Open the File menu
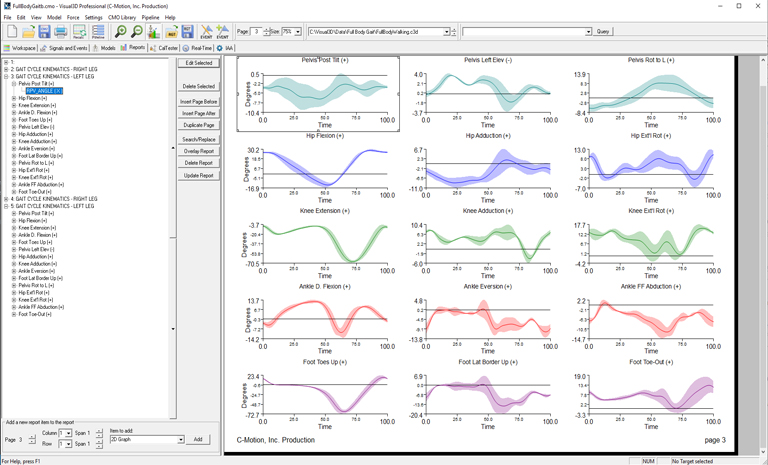The height and width of the screenshot is (465, 768). pos(7,17)
